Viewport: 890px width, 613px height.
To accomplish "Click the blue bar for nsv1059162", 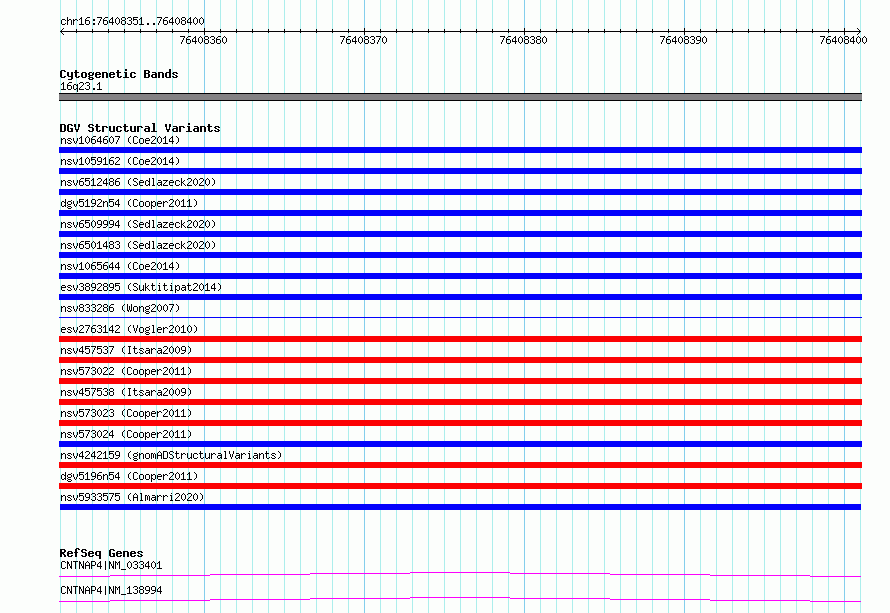I will pos(460,171).
